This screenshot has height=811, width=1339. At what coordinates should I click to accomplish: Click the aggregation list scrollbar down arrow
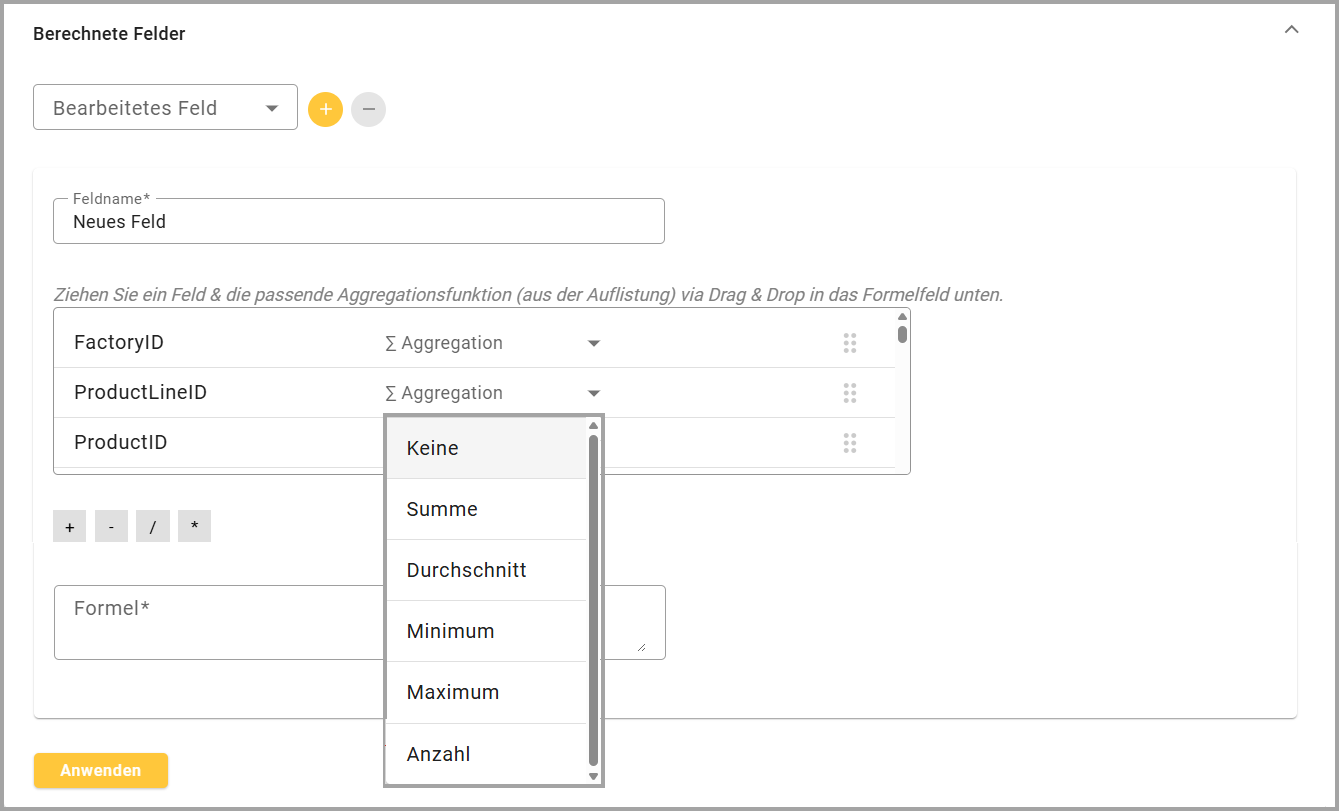(x=593, y=776)
